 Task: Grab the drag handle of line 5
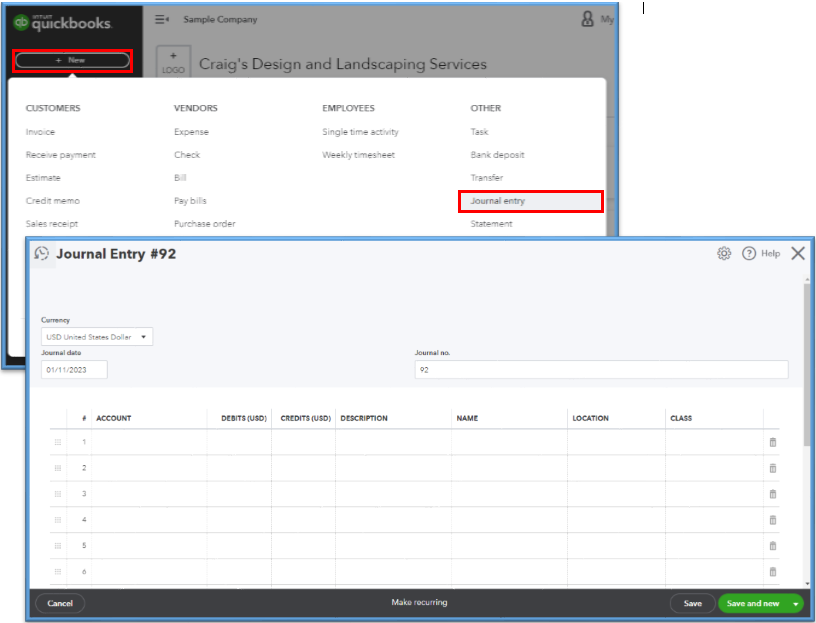click(x=58, y=545)
